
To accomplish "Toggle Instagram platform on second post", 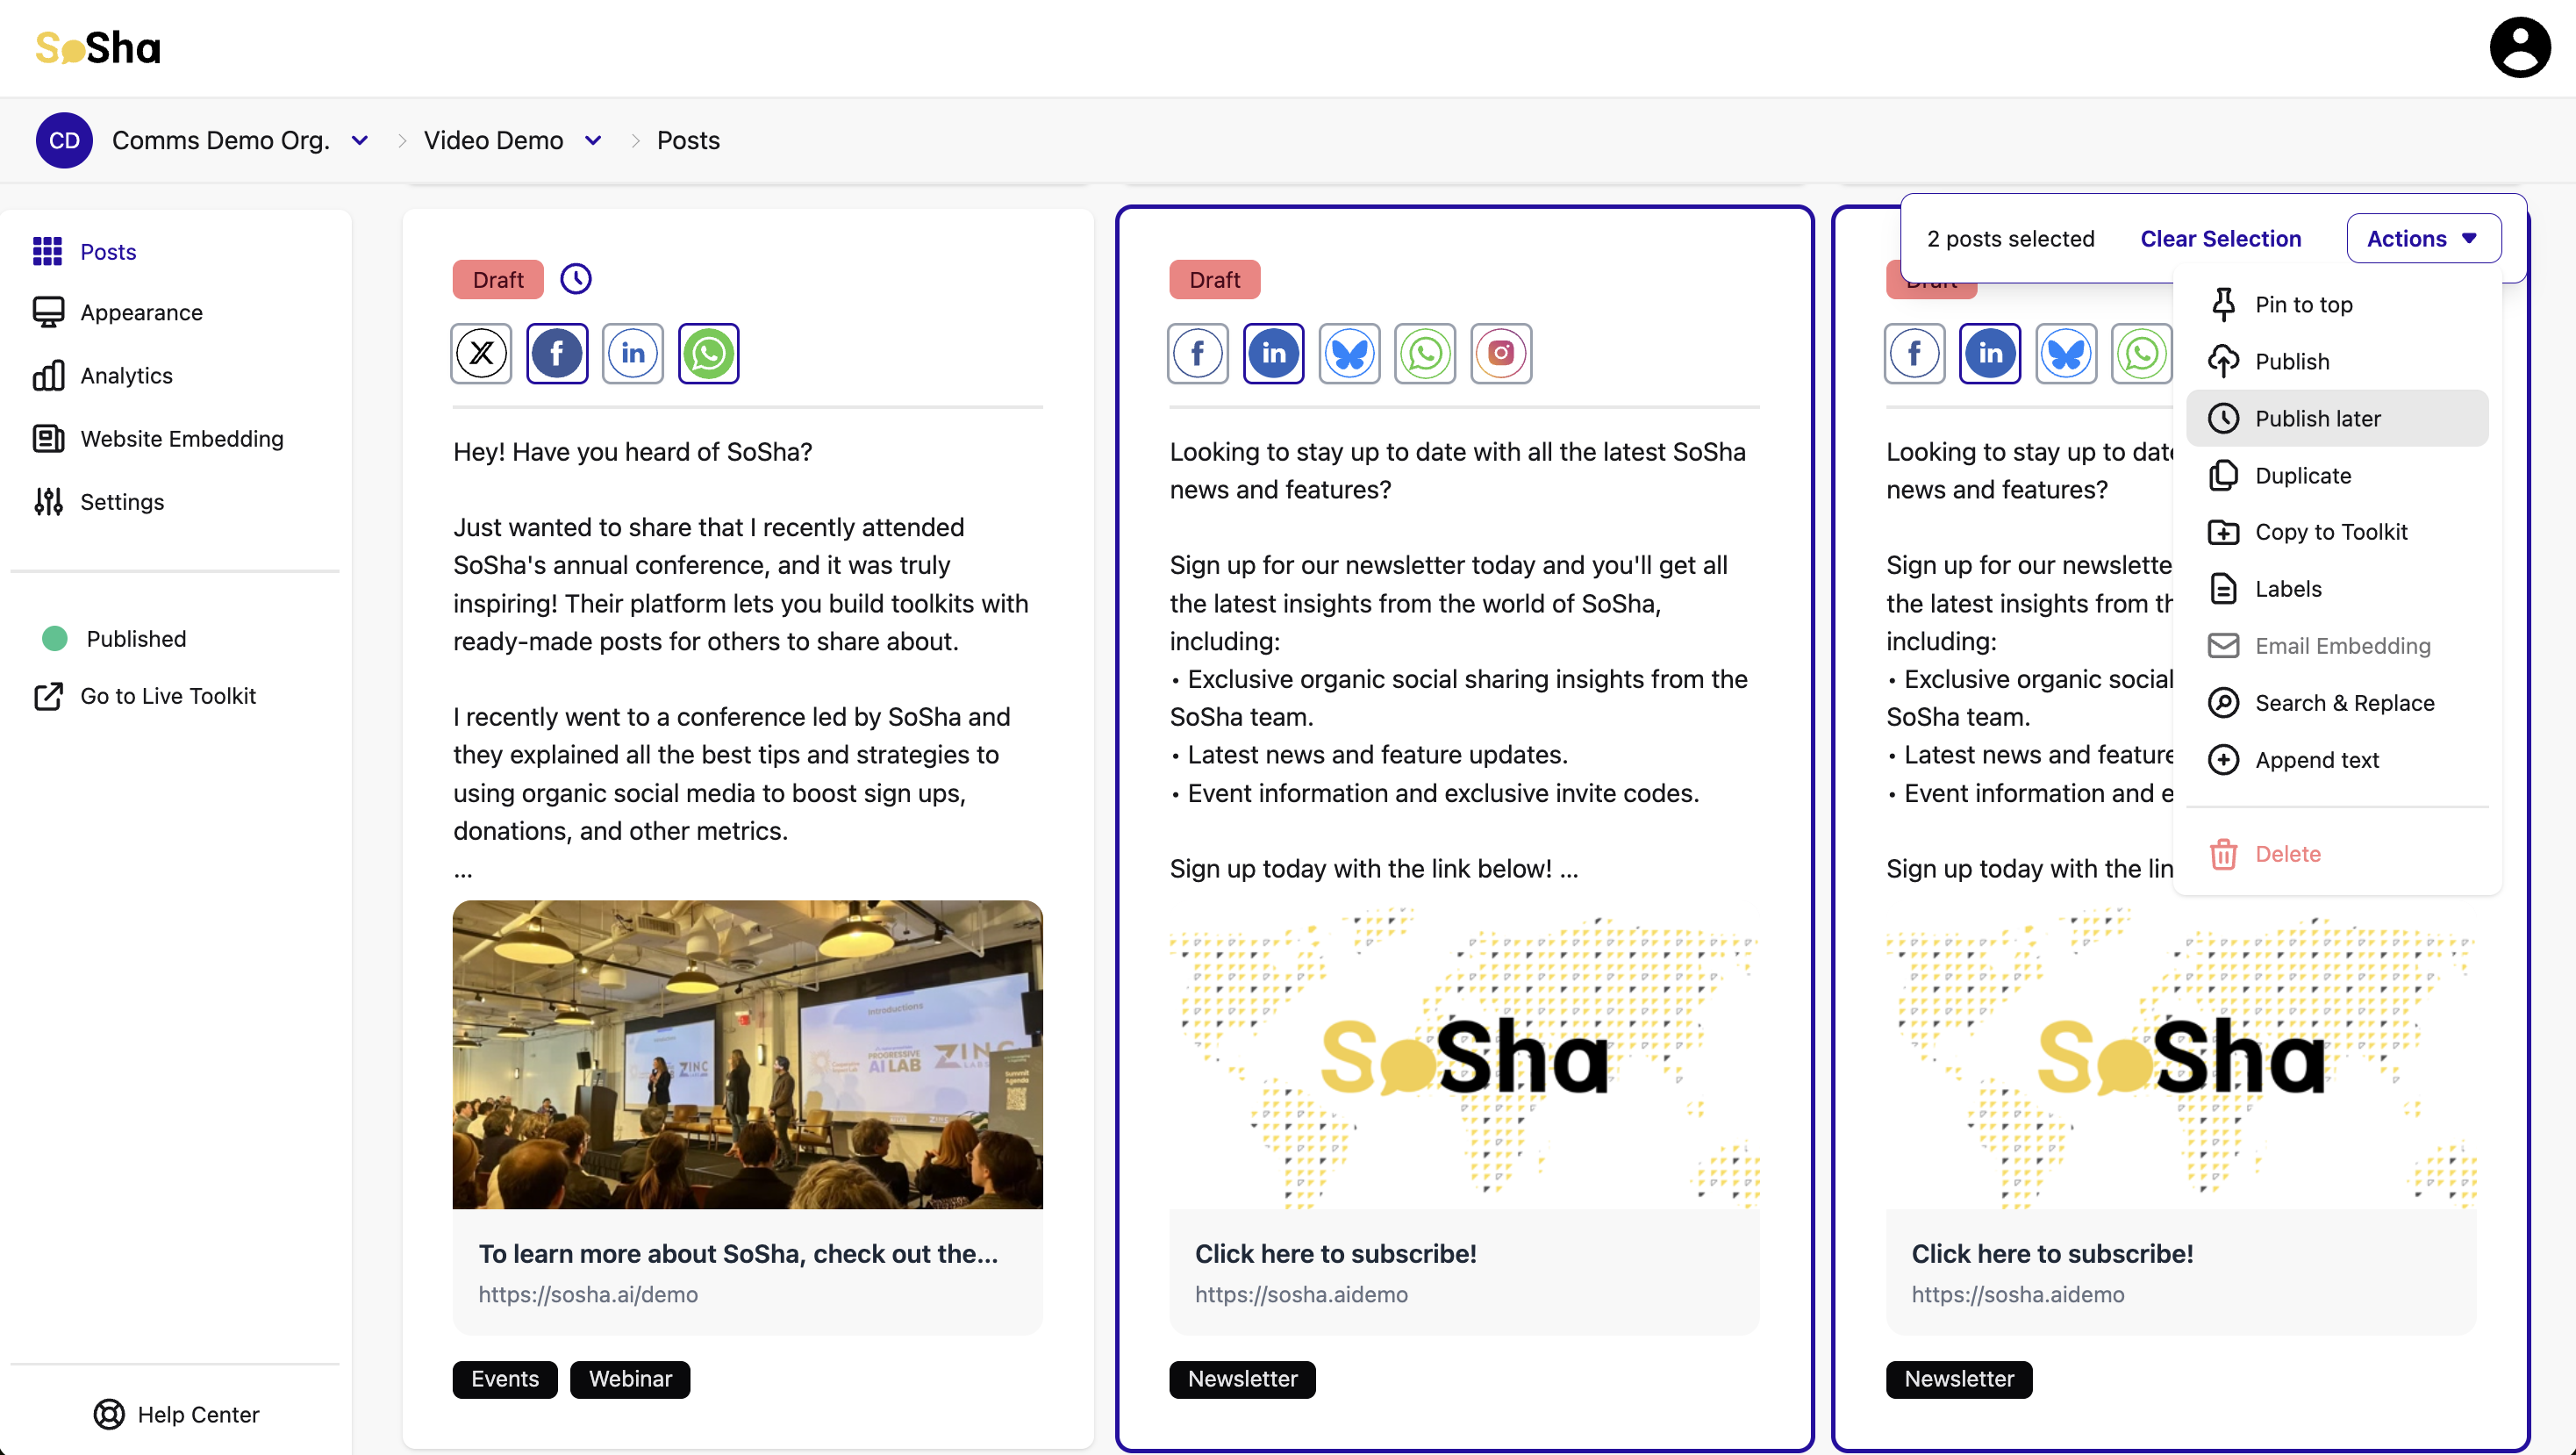I will (x=1500, y=353).
